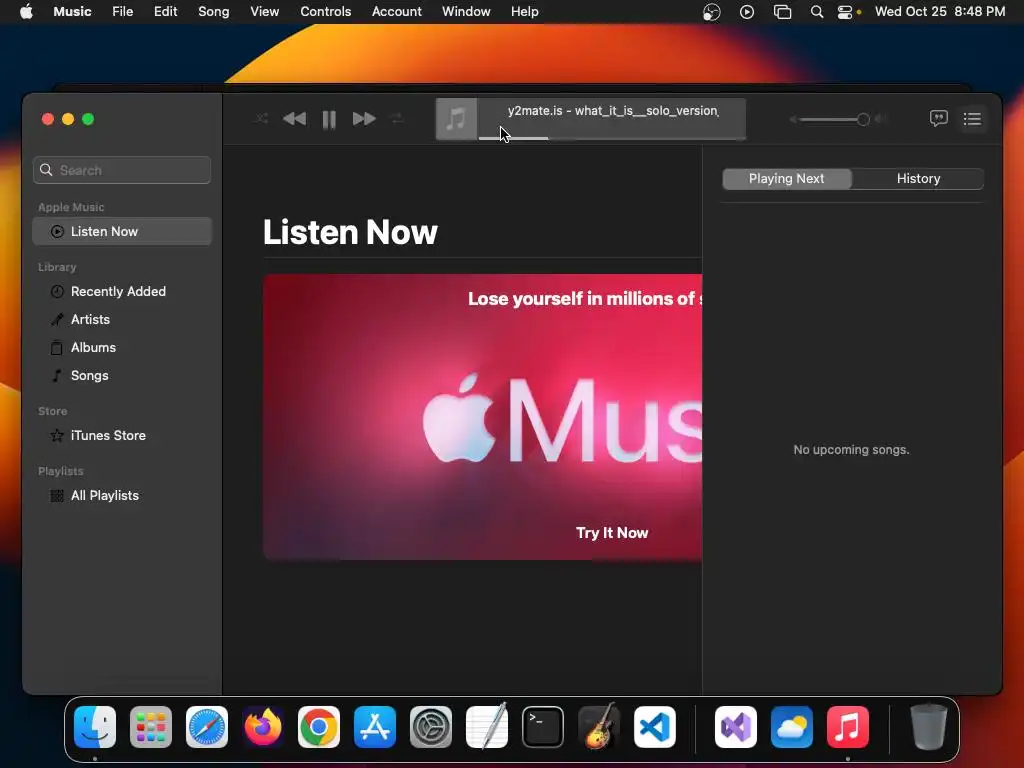
Task: Open App Store from the Dock
Action: pos(375,727)
